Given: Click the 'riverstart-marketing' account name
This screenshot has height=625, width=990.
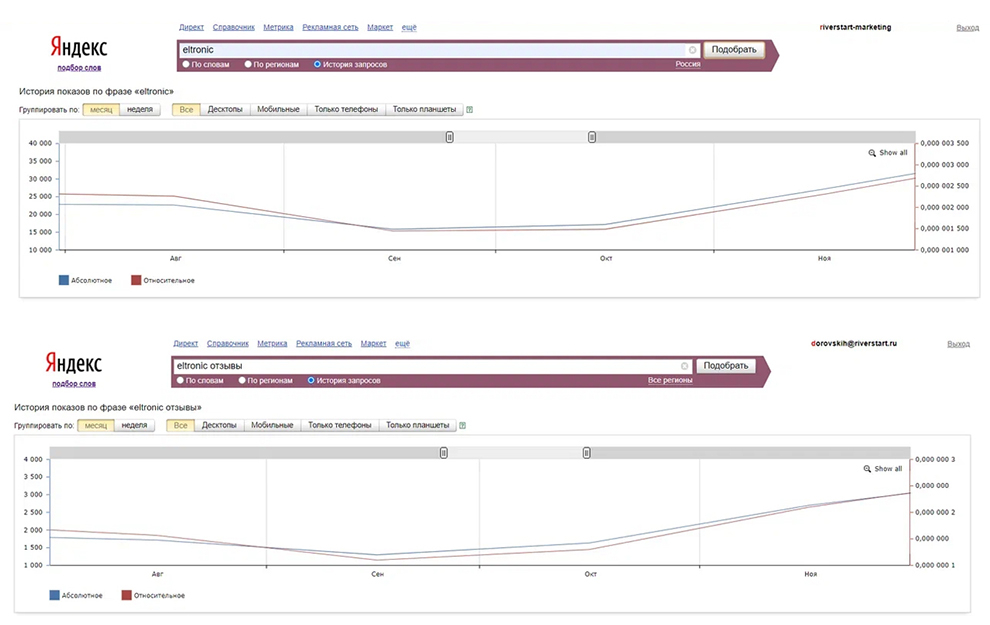Looking at the screenshot, I should pos(856,27).
